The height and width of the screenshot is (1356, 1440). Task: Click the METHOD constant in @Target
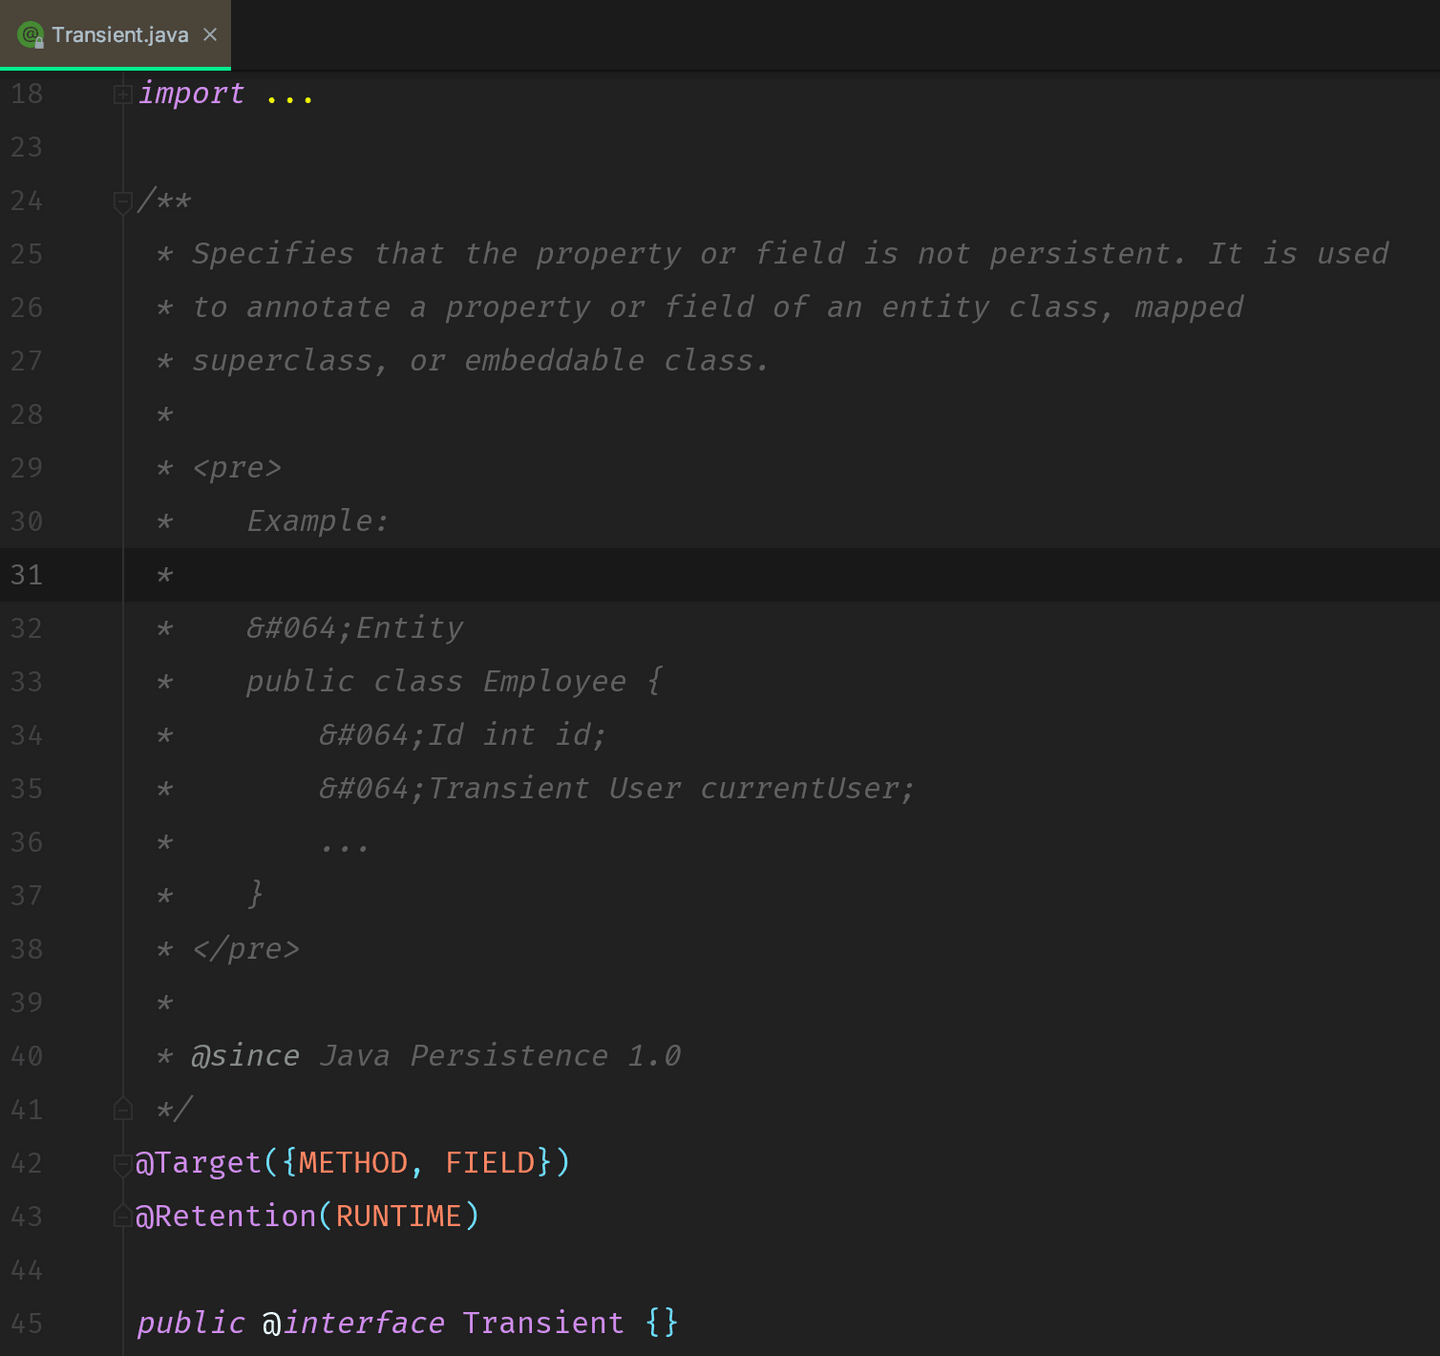point(353,1163)
